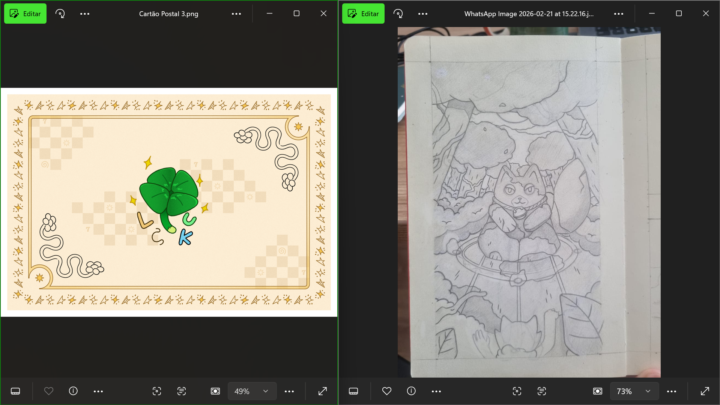Show file info for Cartão Postal 3.png
The width and height of the screenshot is (720, 405).
pyautogui.click(x=73, y=391)
